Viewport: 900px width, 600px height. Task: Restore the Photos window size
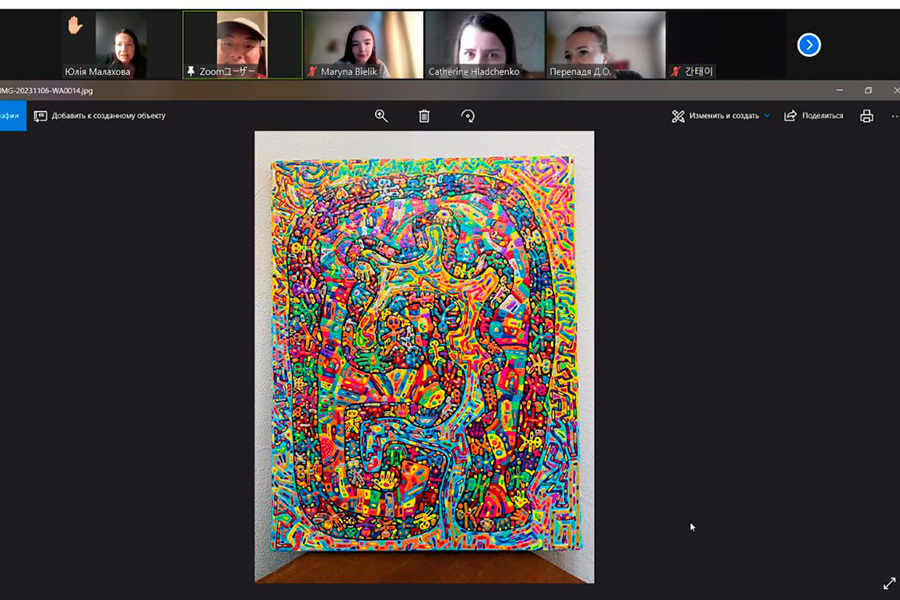pos(868,91)
